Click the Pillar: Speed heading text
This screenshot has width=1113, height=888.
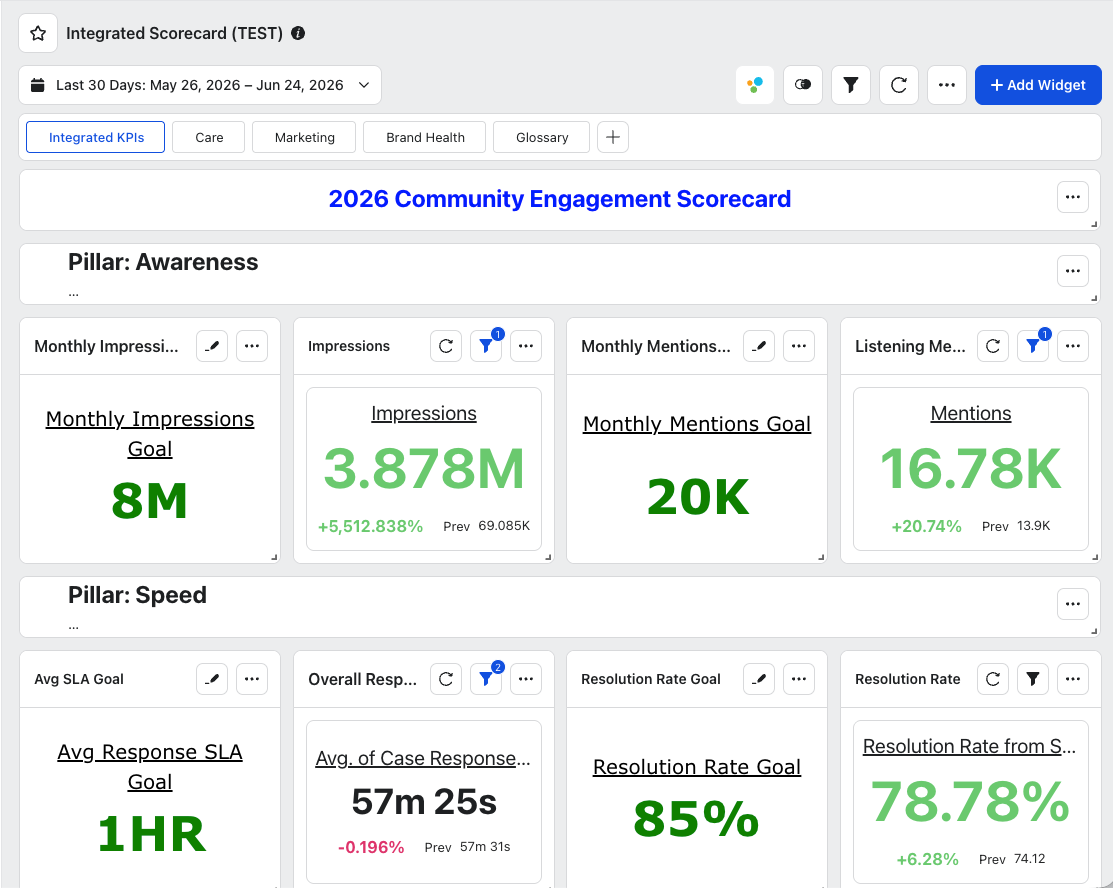(x=137, y=595)
